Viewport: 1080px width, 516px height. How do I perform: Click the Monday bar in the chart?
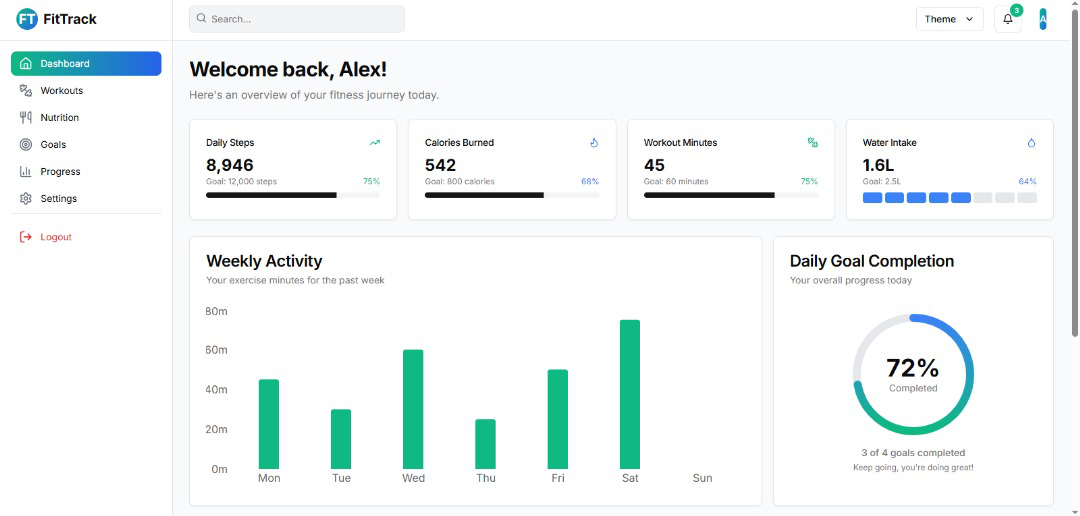click(x=269, y=424)
